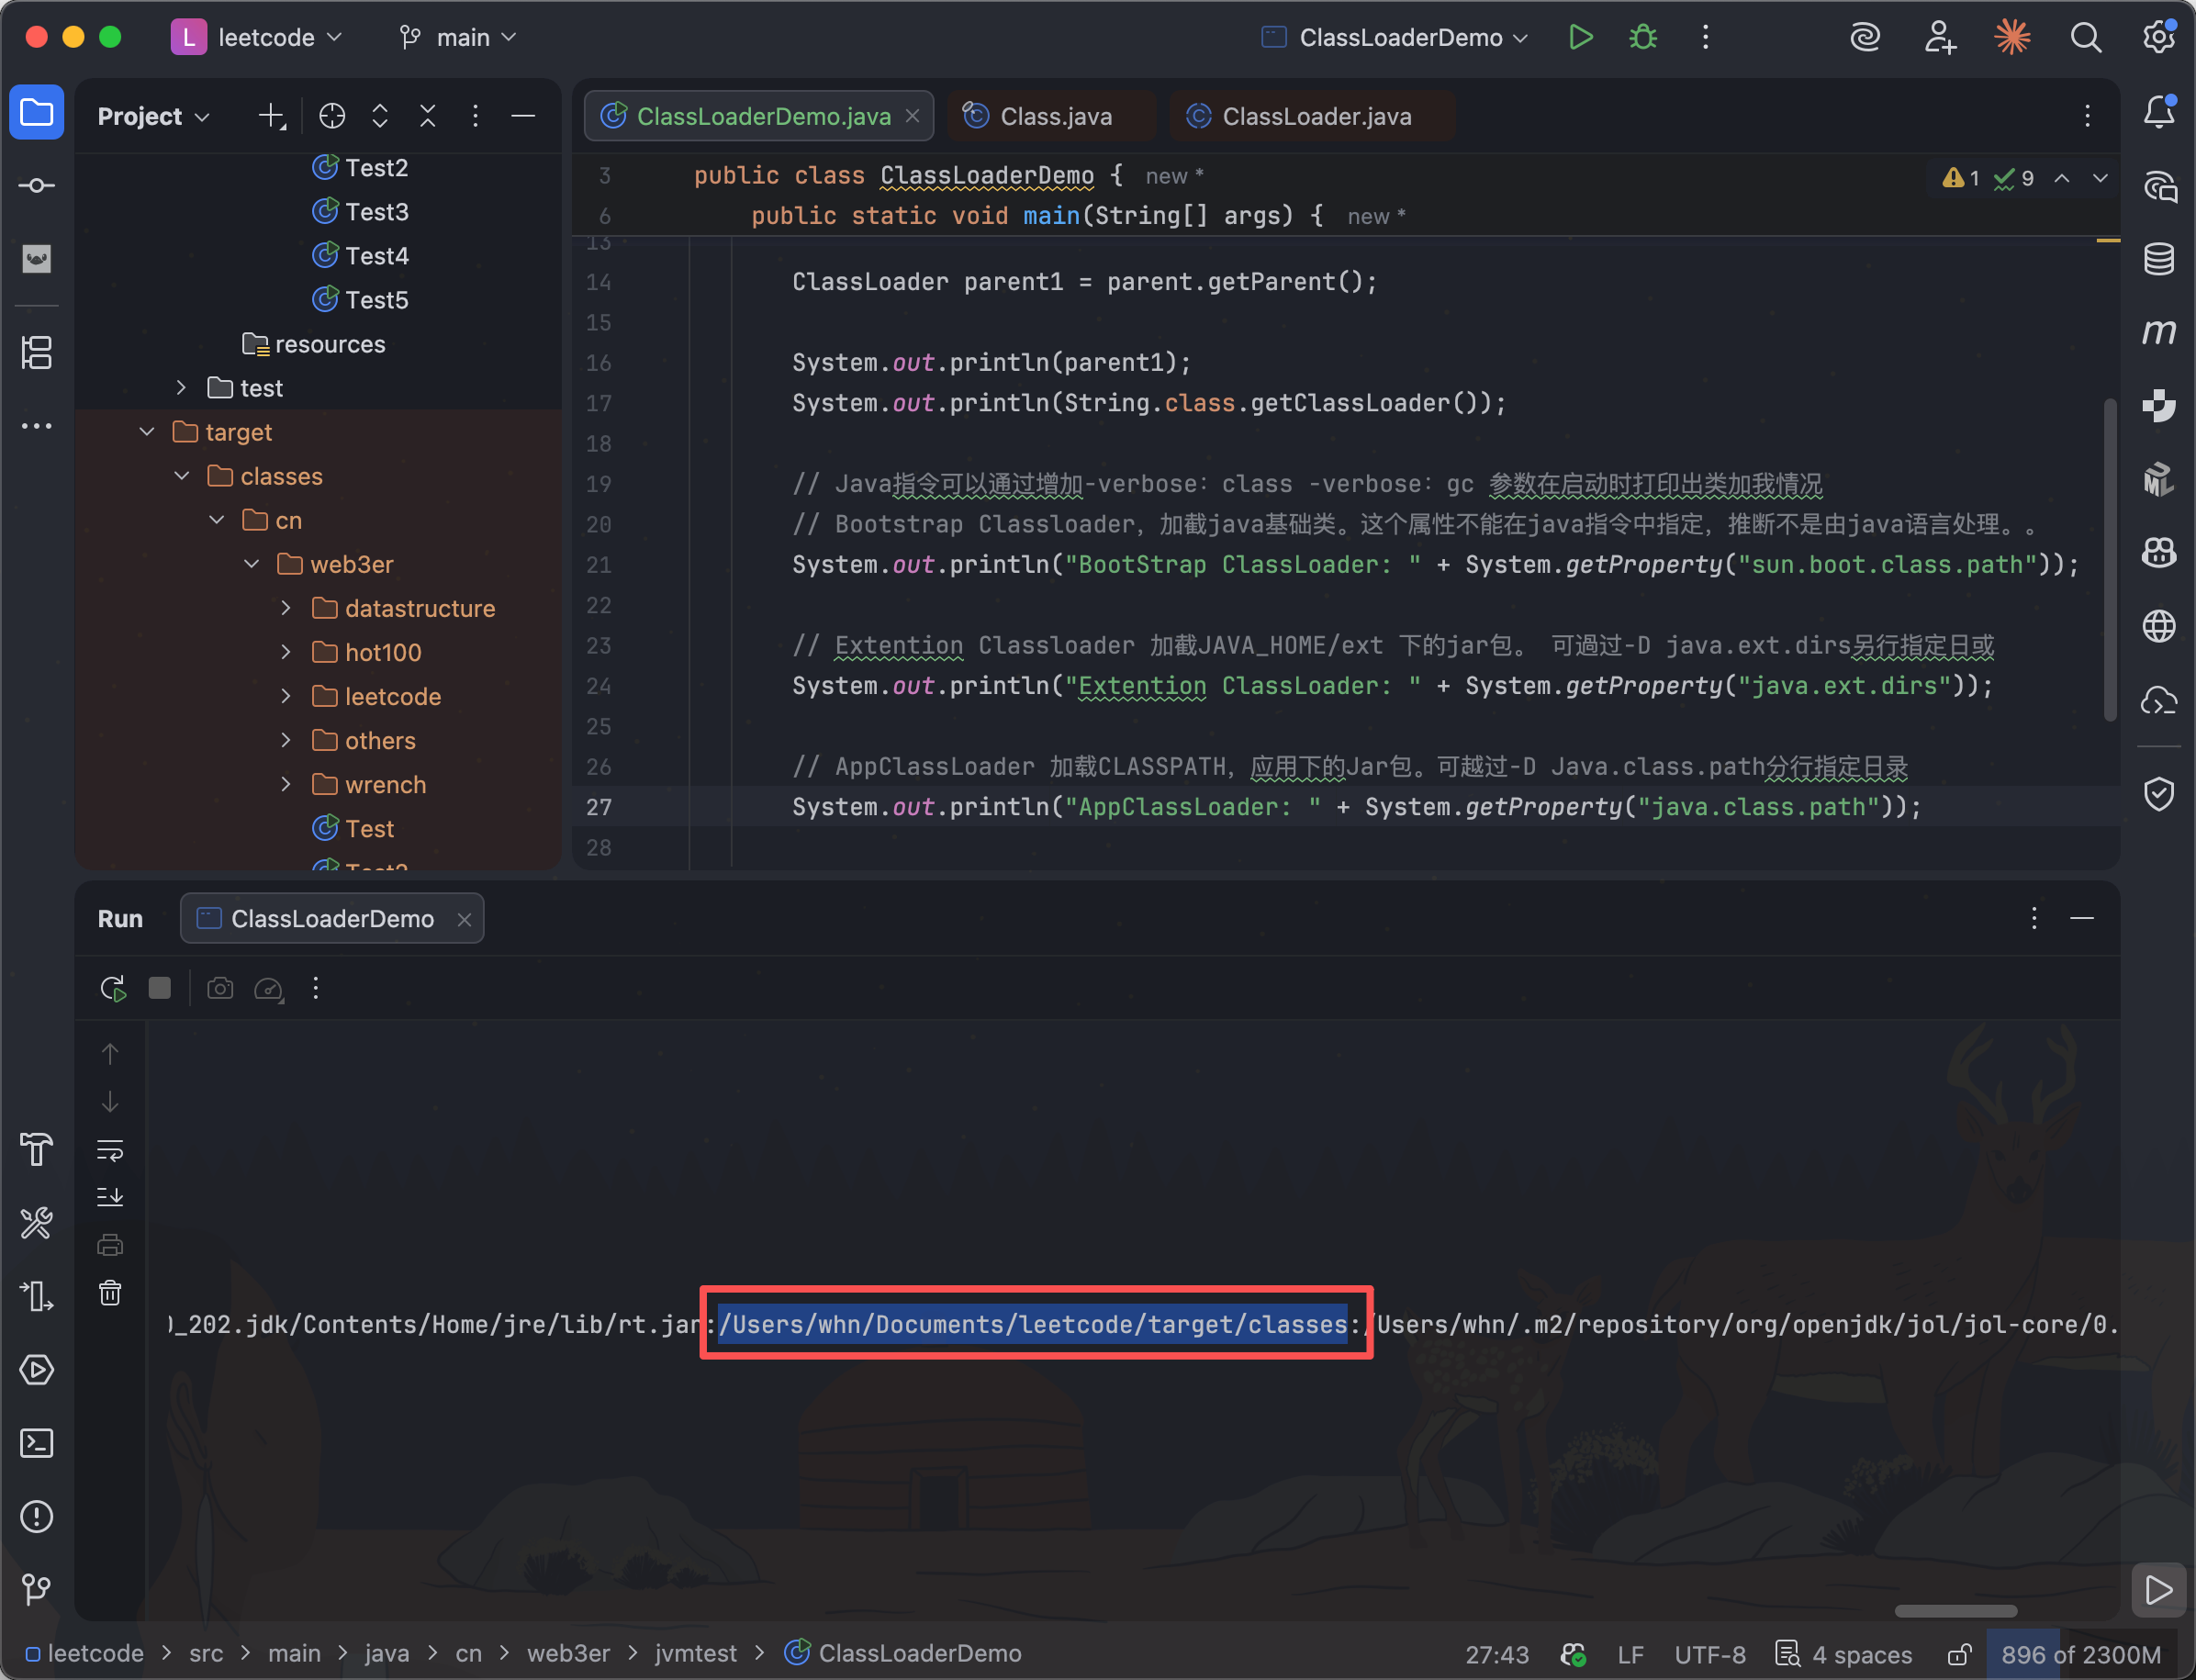The image size is (2196, 1680).
Task: Stop the running process
Action: (x=160, y=988)
